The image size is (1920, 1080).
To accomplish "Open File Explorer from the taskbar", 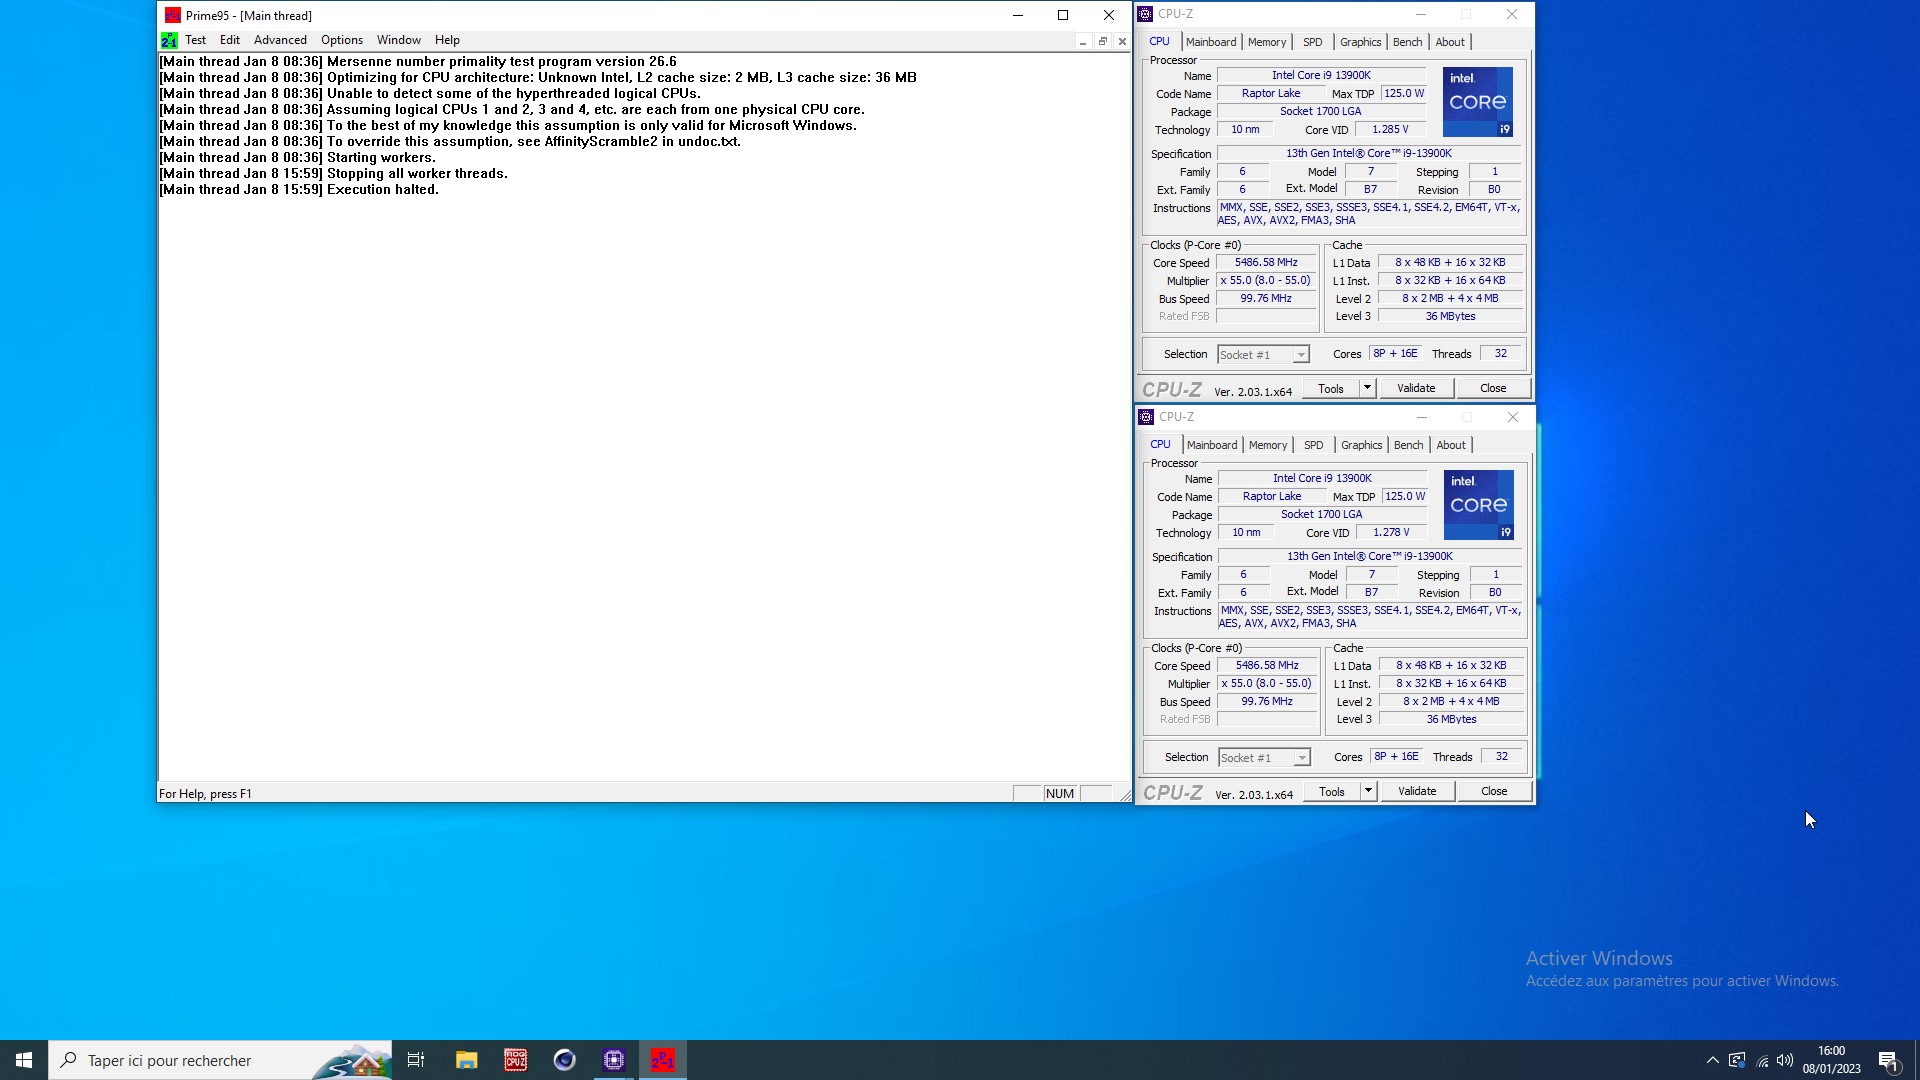I will pos(466,1060).
